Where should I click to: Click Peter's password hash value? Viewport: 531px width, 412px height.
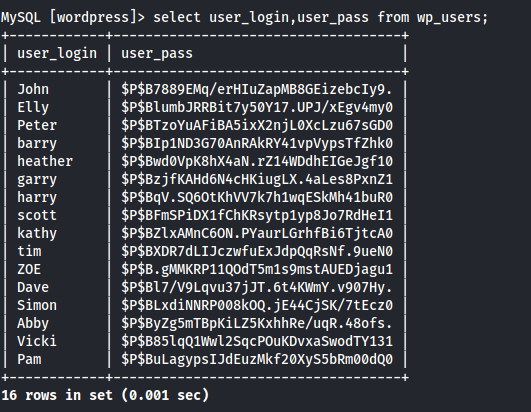pos(257,125)
